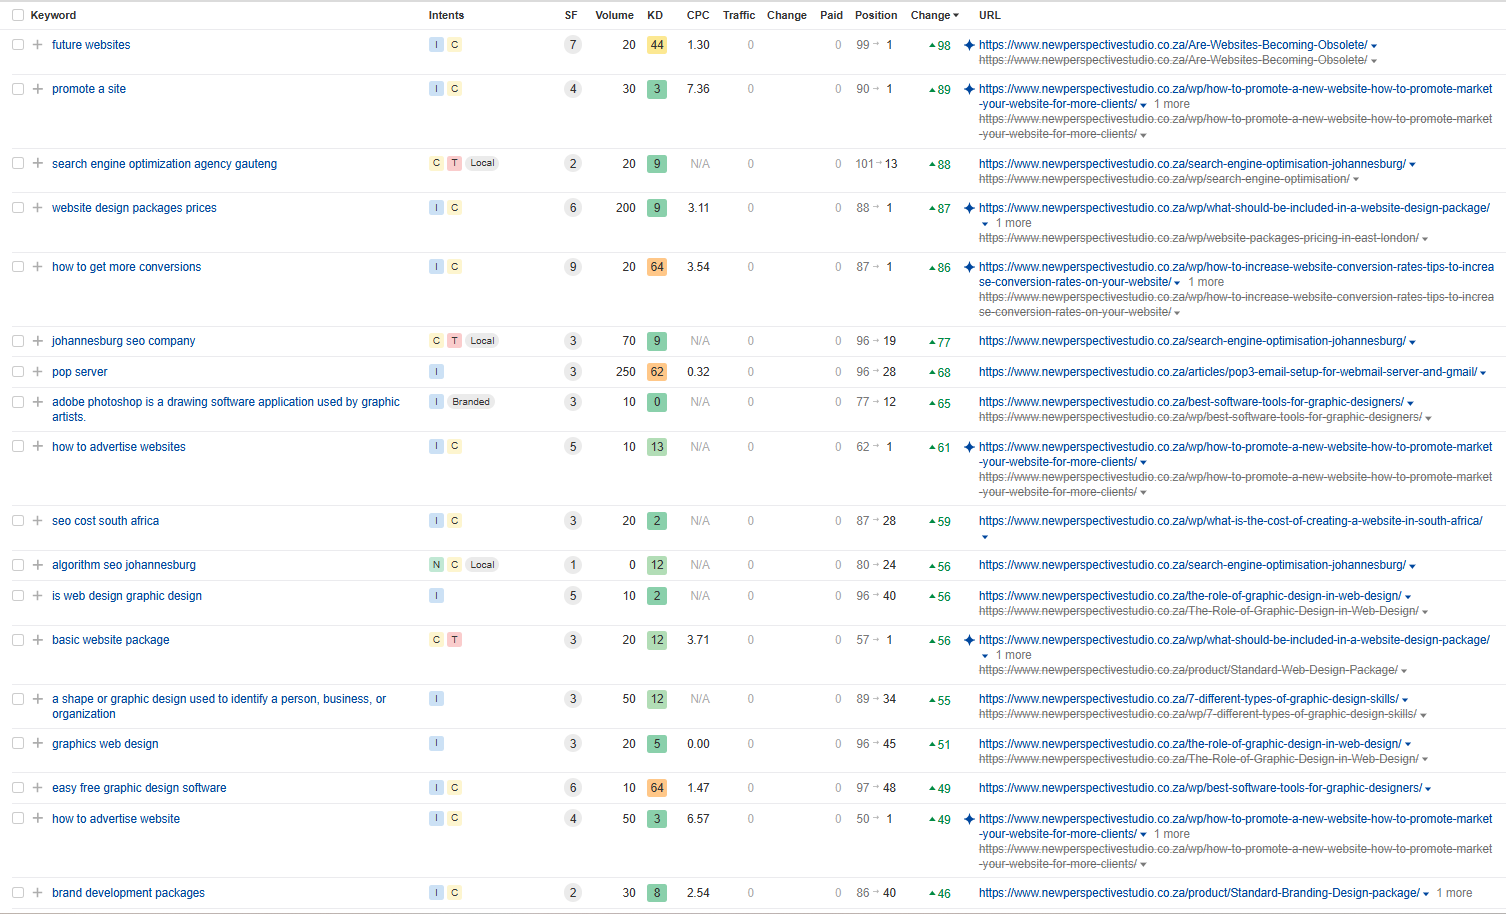
Task: Expand the URL dropdown arrow for 'pop server'
Action: point(1483,373)
